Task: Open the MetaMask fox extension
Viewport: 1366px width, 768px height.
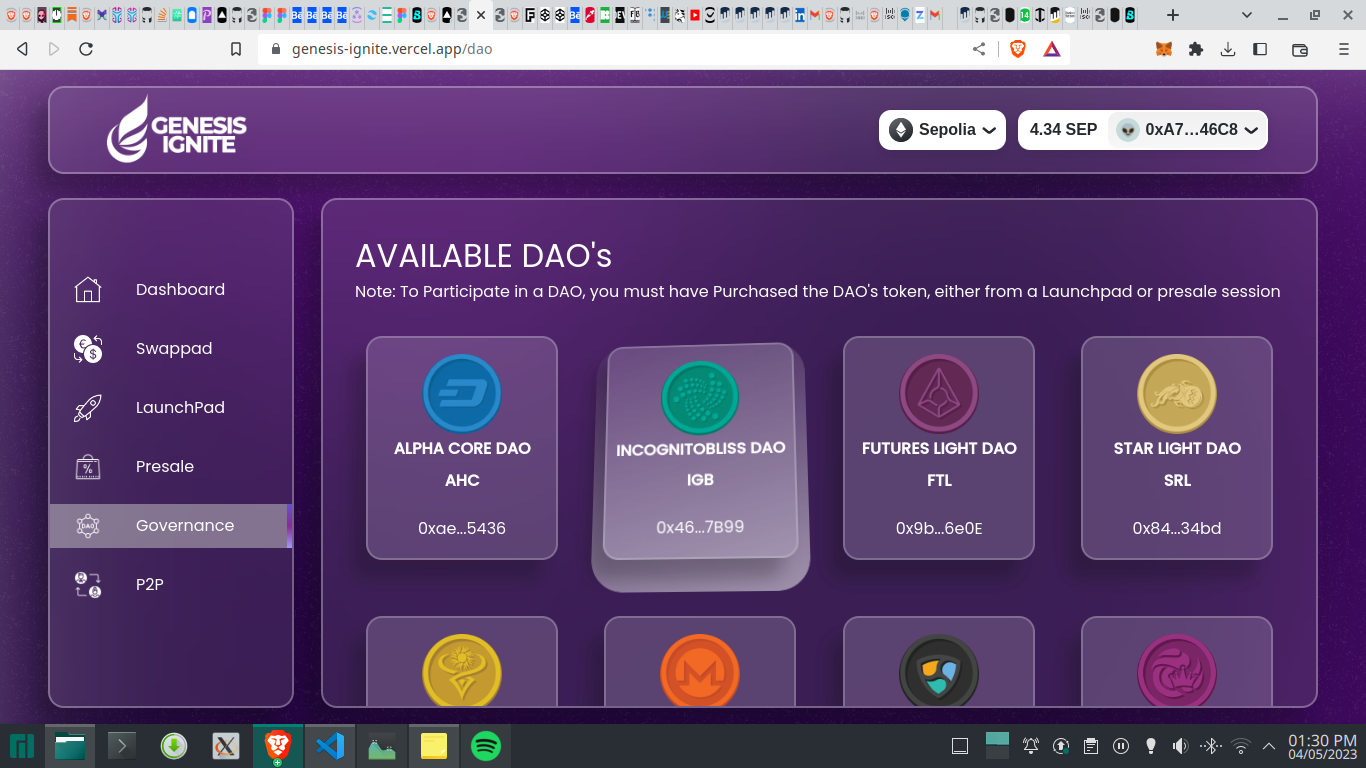Action: (1164, 49)
